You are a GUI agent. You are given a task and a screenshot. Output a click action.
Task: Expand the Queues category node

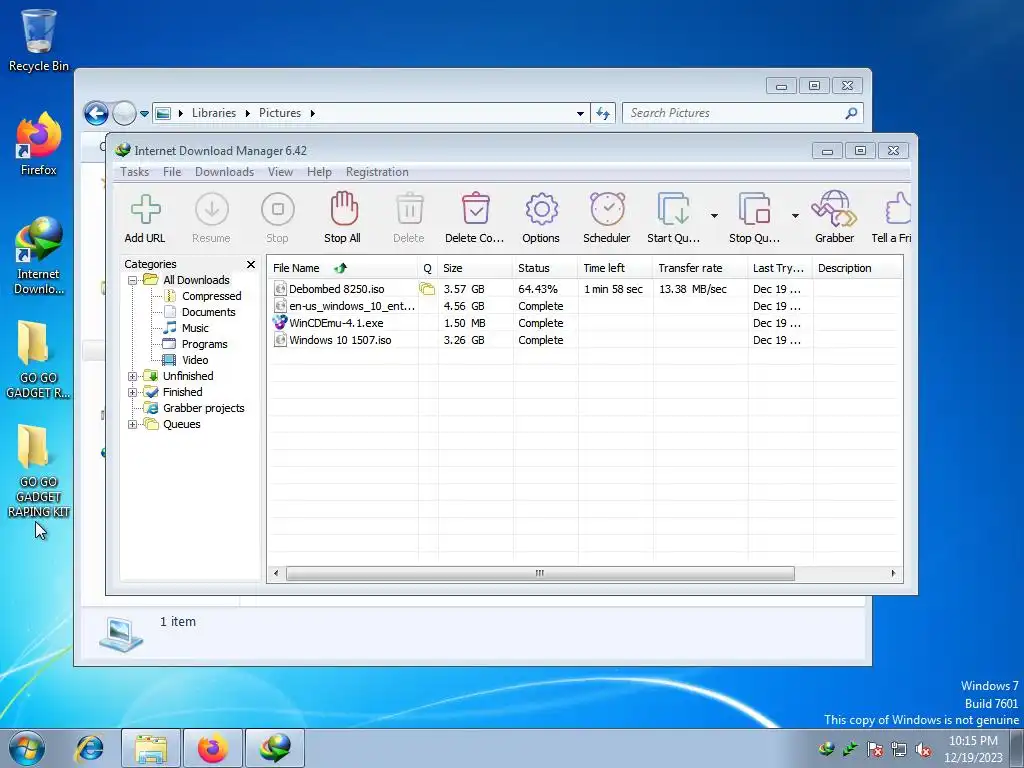click(133, 424)
